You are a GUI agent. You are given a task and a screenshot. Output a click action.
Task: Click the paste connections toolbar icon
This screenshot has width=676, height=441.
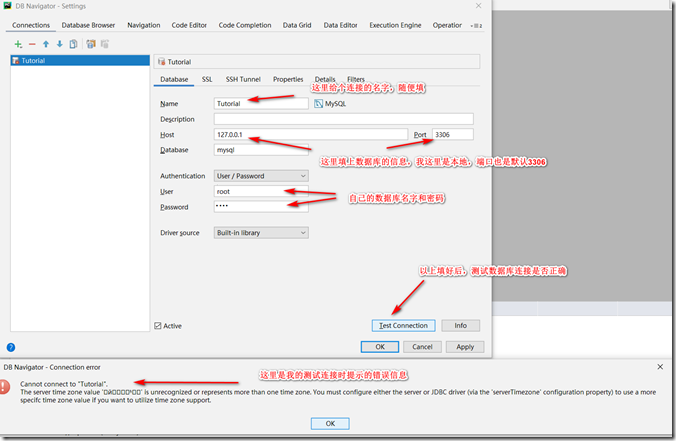pos(105,44)
